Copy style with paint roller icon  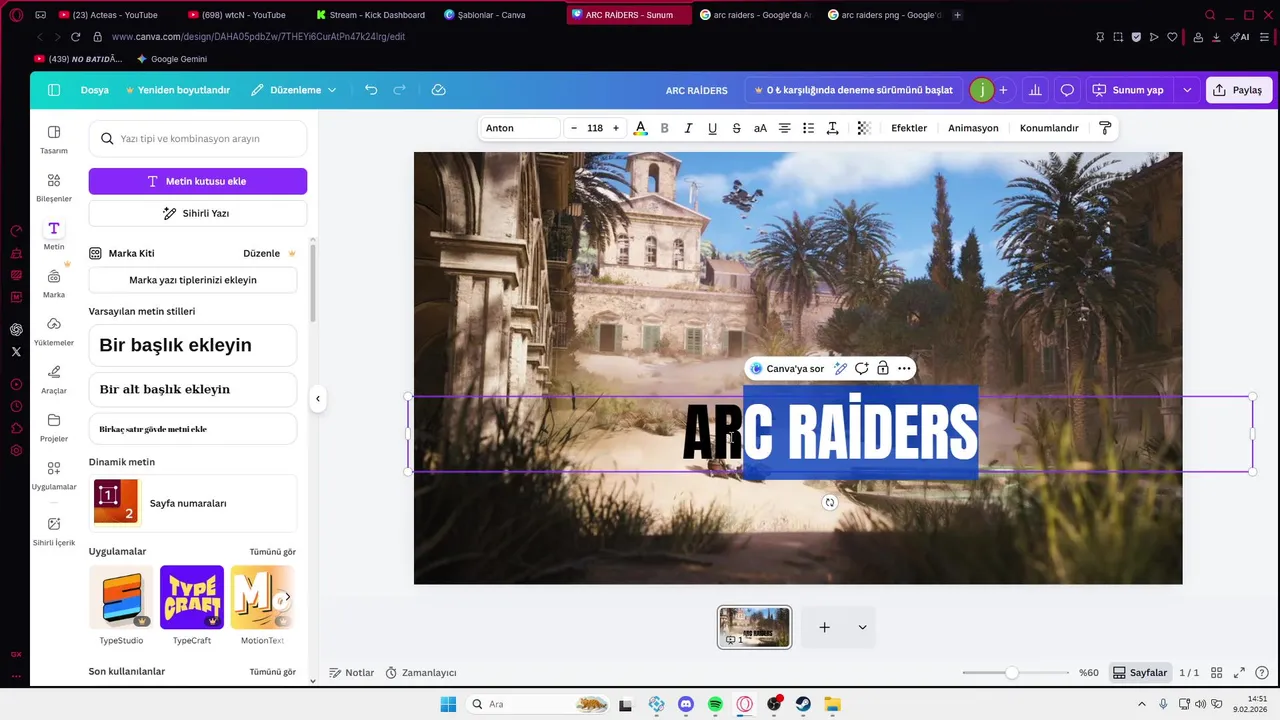(1105, 128)
